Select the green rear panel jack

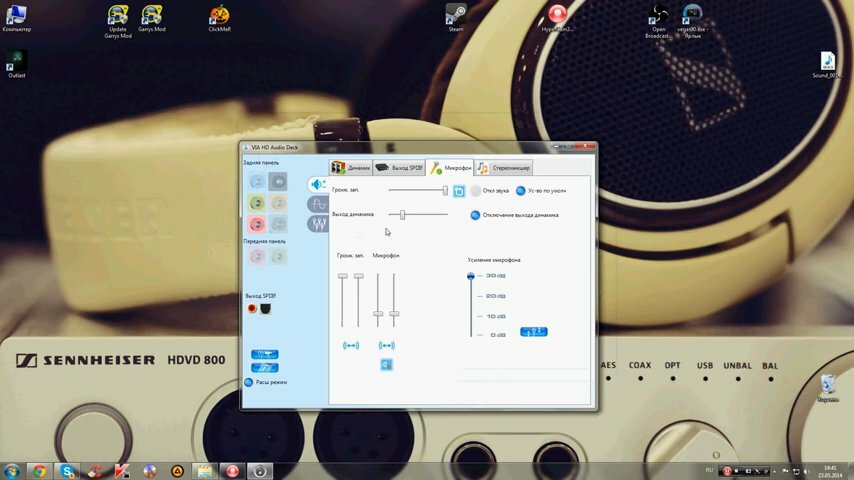pyautogui.click(x=257, y=203)
